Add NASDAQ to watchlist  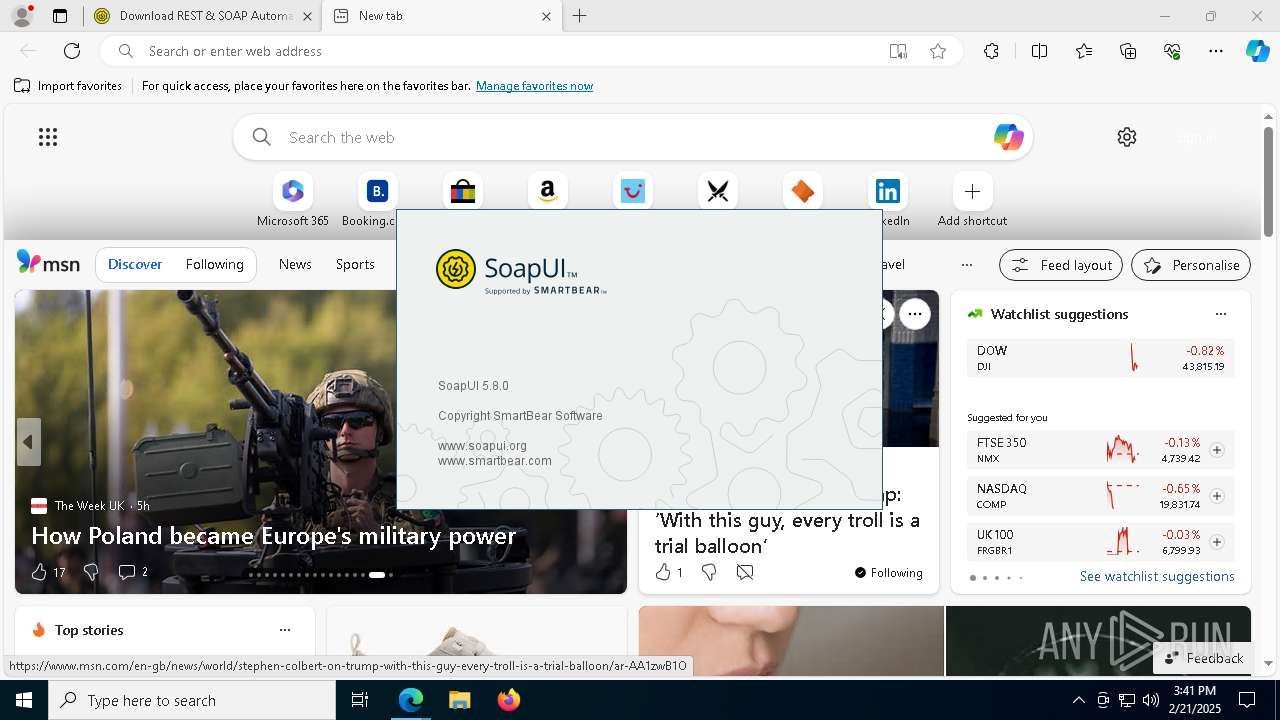click(1217, 496)
